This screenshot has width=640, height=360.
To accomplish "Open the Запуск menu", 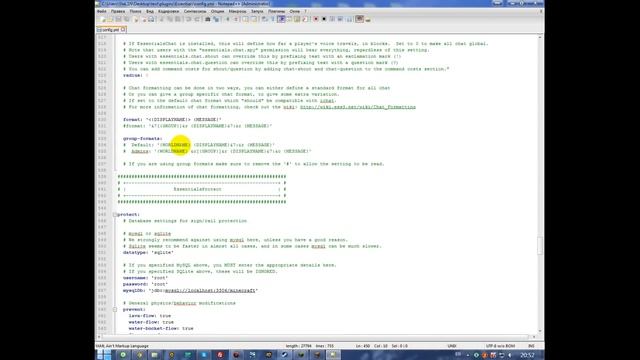I will 257,11.
